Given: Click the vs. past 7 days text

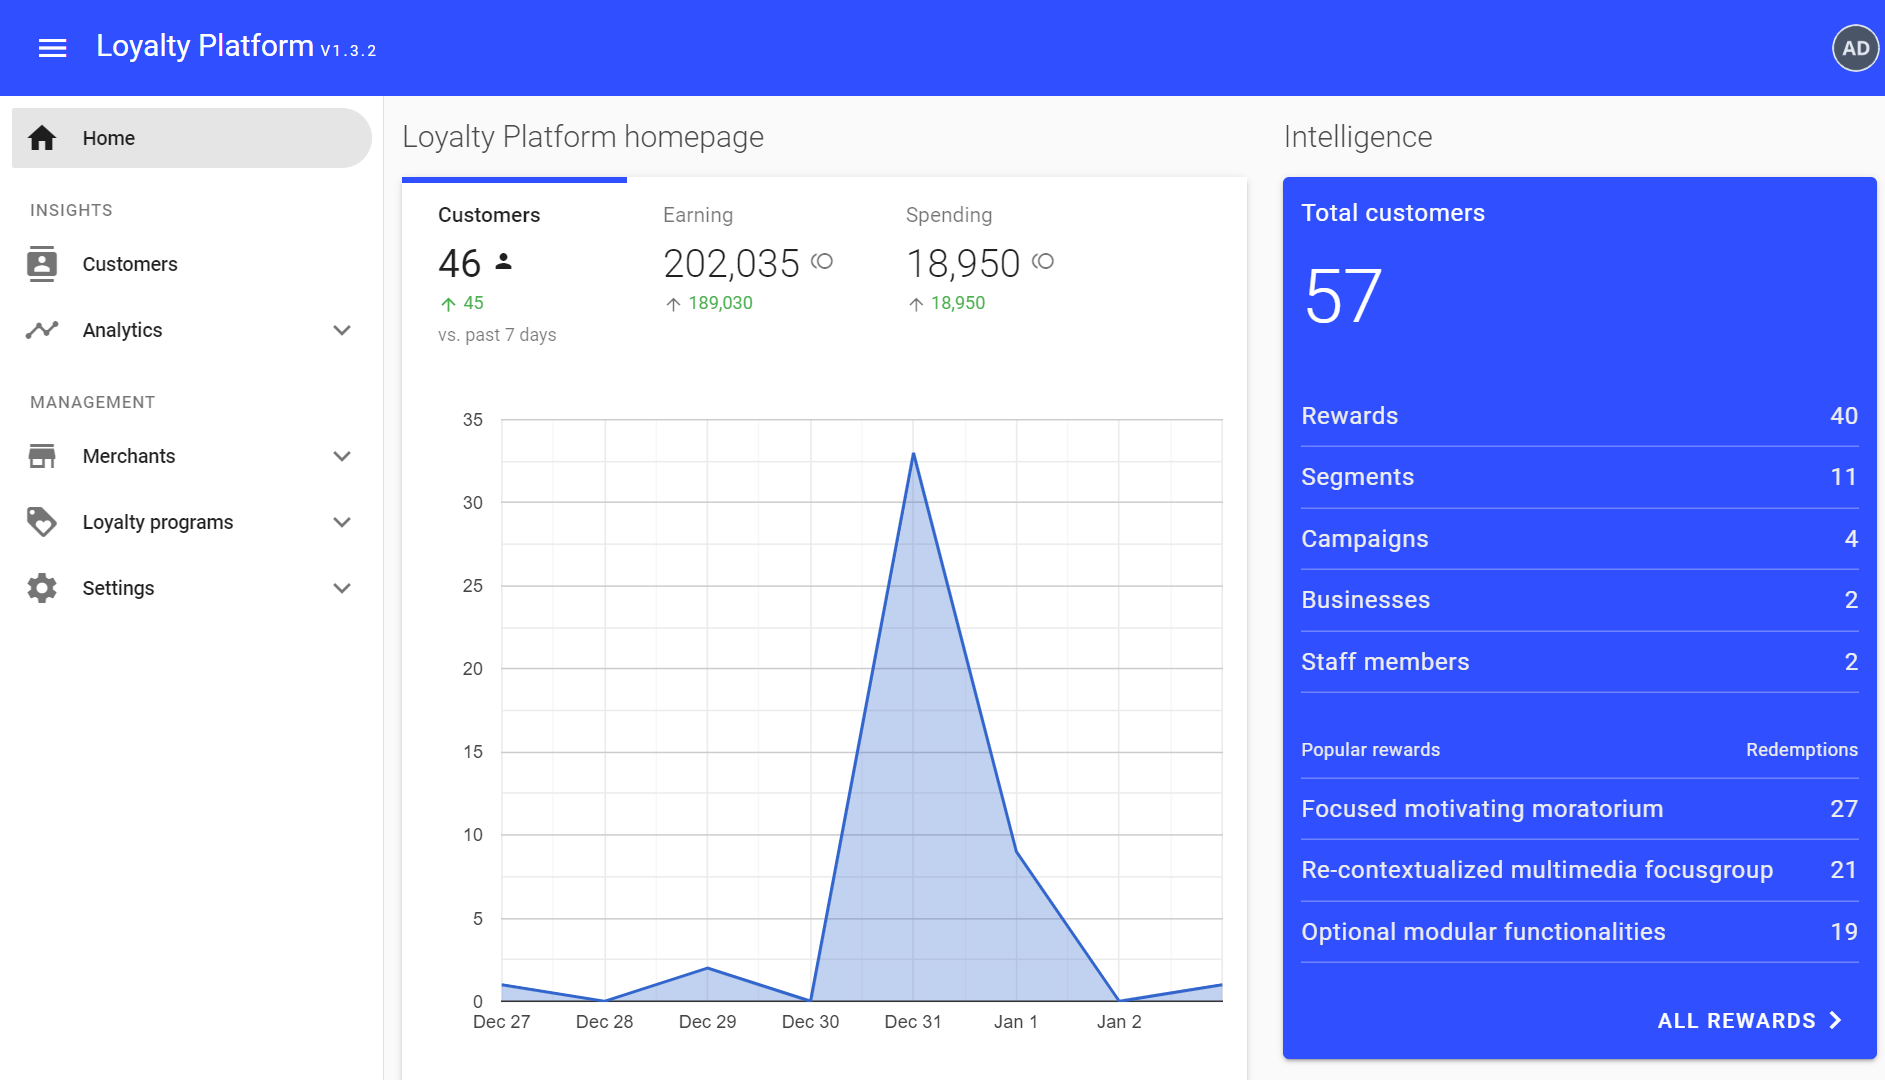Looking at the screenshot, I should click(497, 335).
